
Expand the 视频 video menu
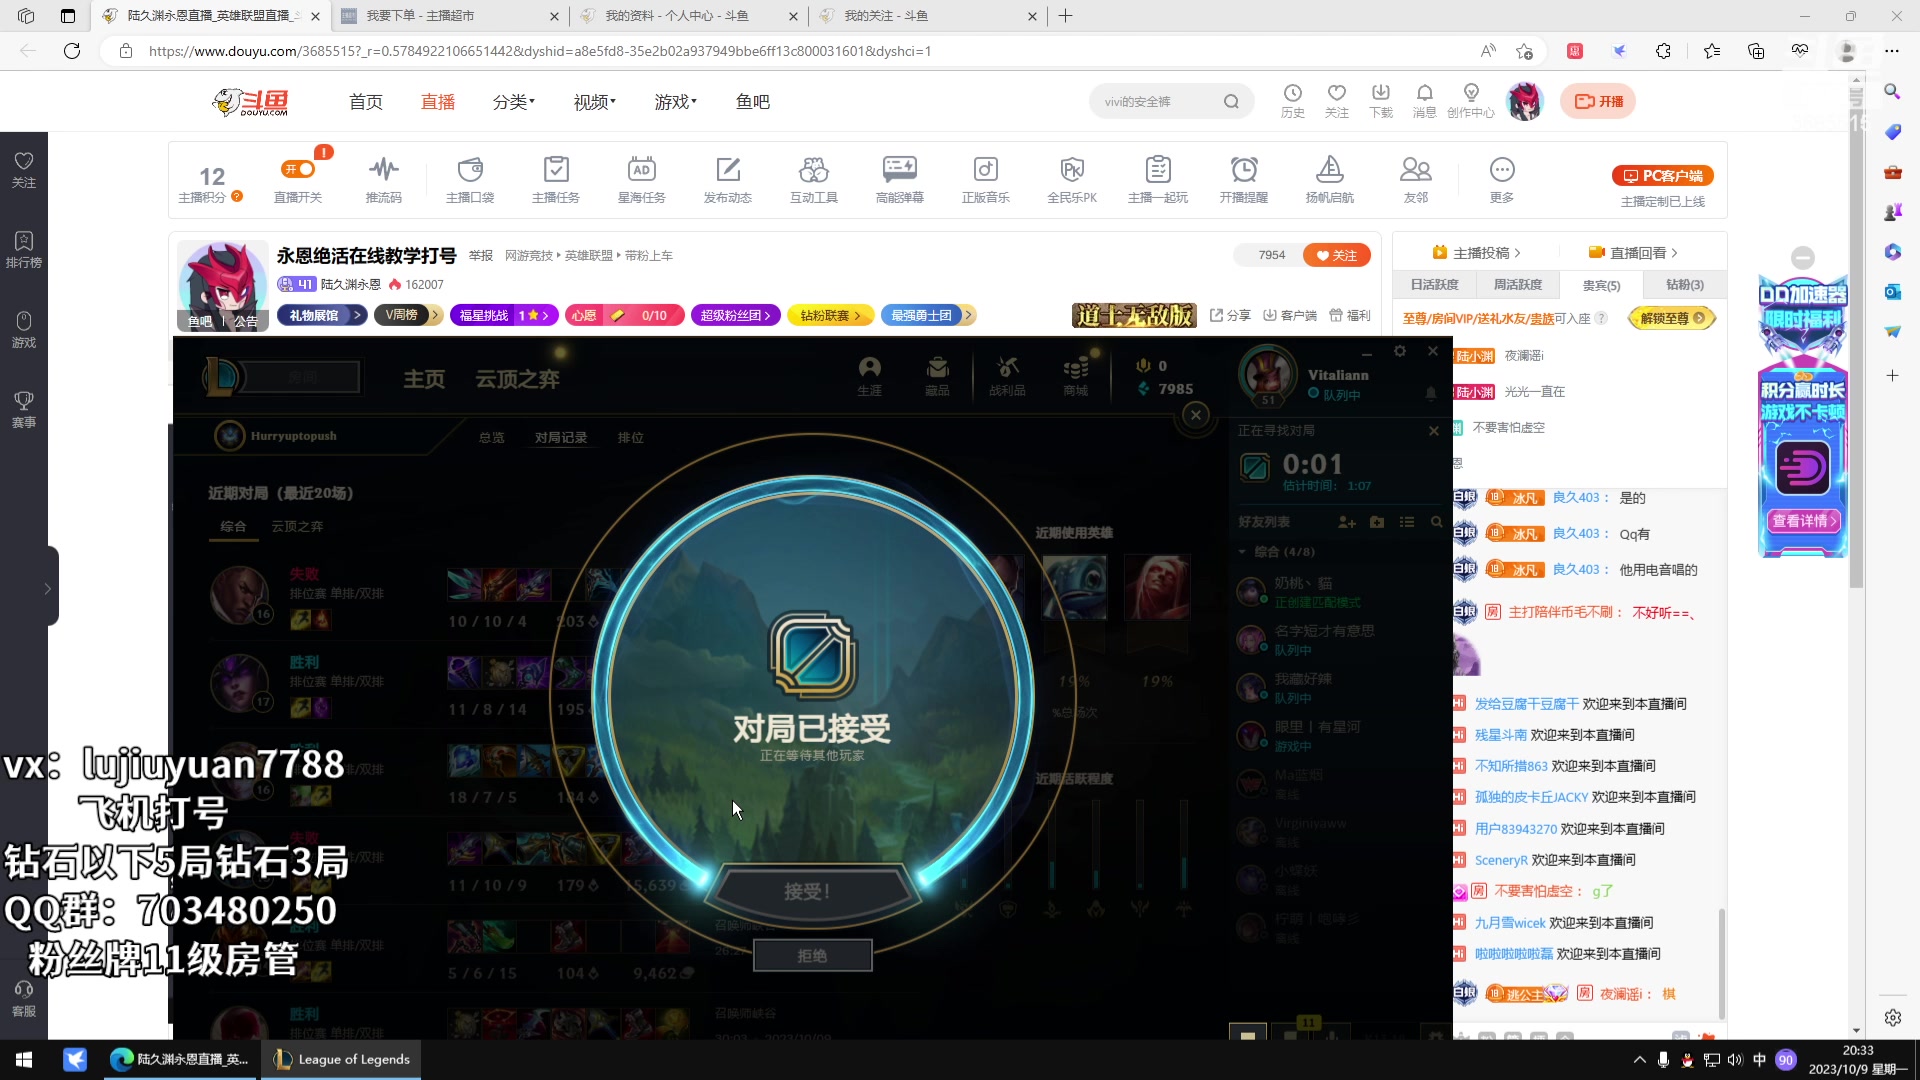[x=595, y=102]
